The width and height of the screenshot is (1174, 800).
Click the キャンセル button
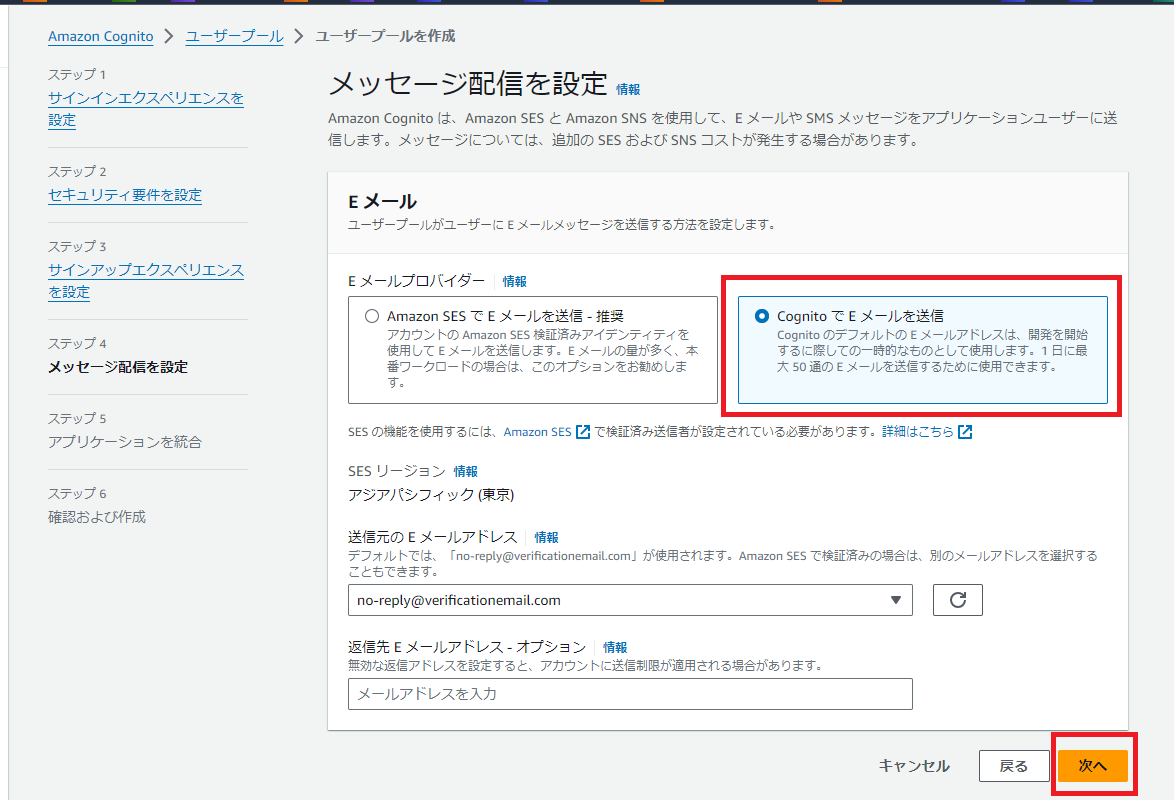click(x=913, y=766)
